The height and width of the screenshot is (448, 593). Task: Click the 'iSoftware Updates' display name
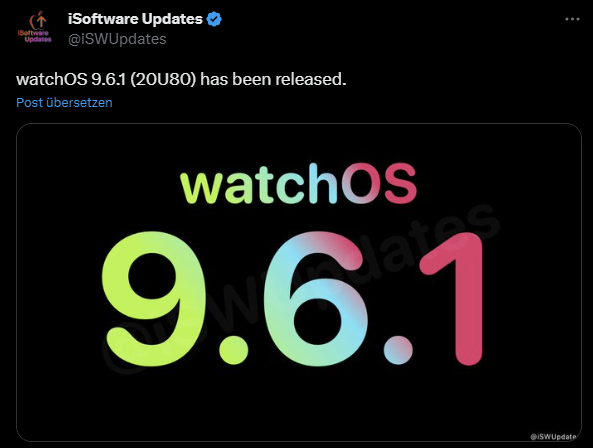click(135, 19)
